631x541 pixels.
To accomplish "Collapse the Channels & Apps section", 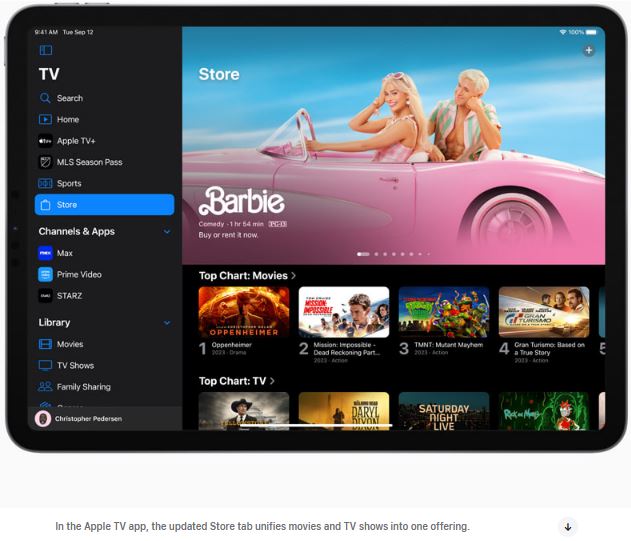I will click(167, 232).
